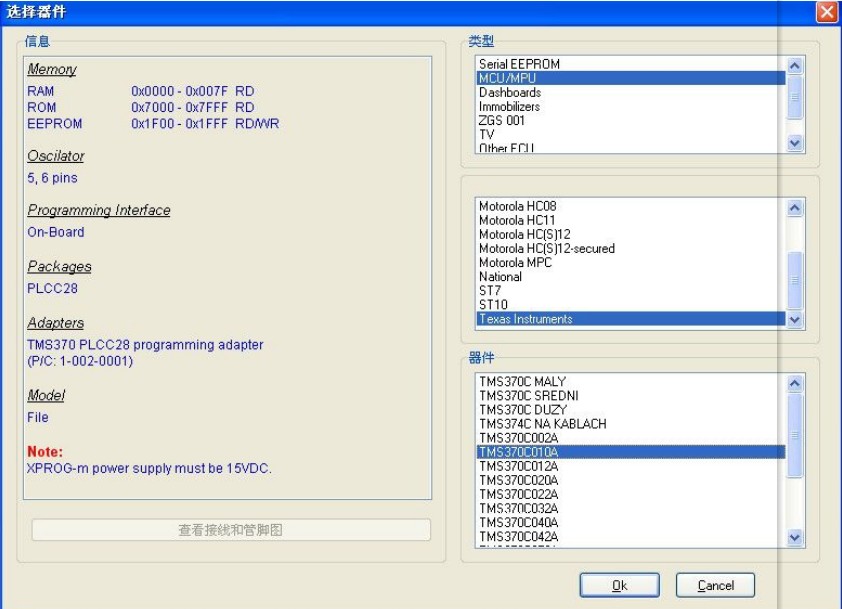Image resolution: width=842 pixels, height=609 pixels.
Task: Pick National in manufacturer list
Action: (x=630, y=277)
